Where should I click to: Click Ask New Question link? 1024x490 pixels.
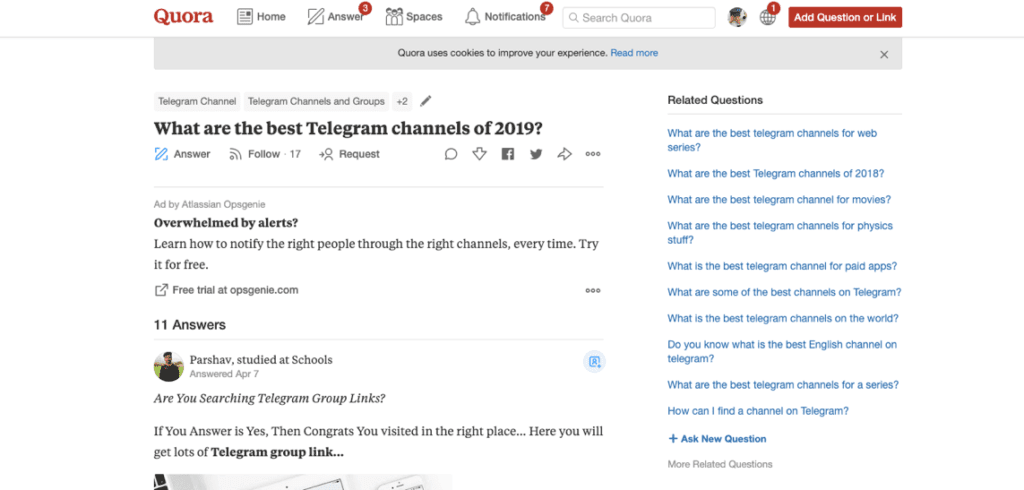click(x=717, y=439)
